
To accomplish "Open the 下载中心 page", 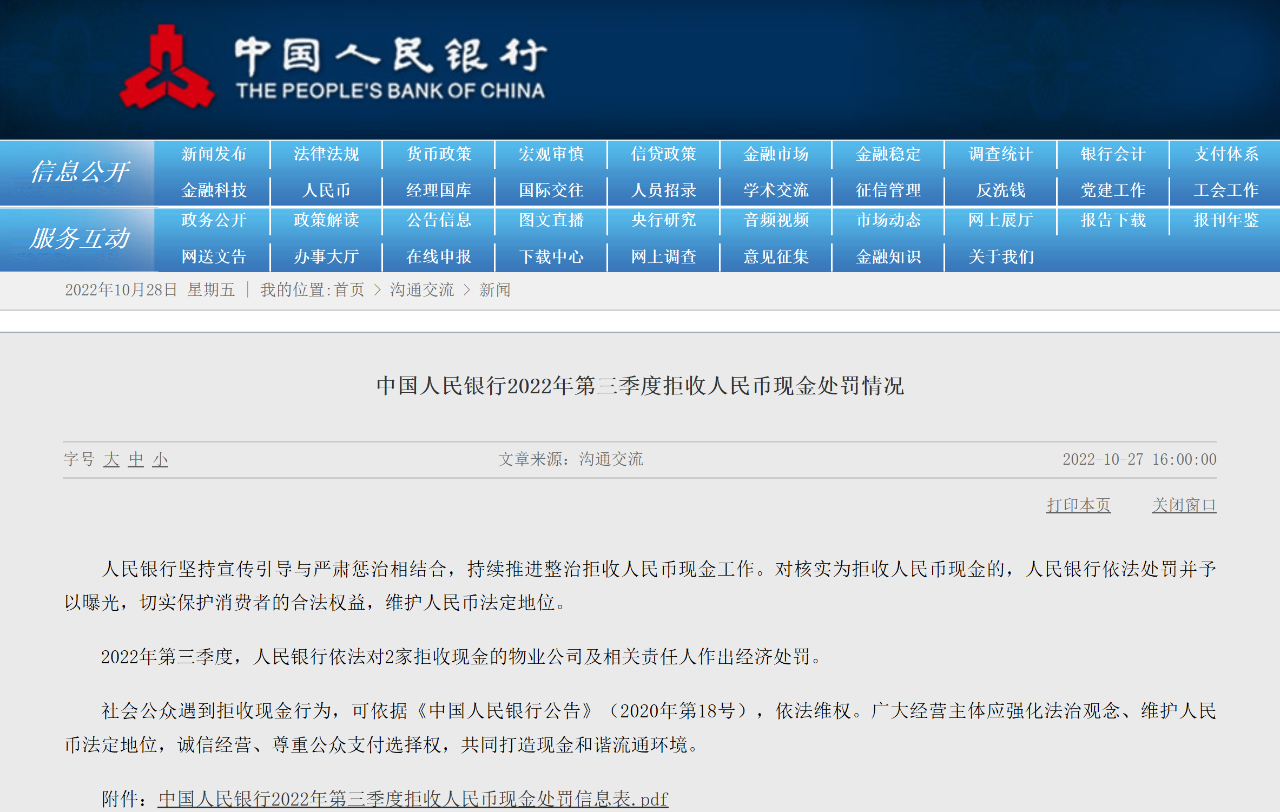I will point(551,257).
